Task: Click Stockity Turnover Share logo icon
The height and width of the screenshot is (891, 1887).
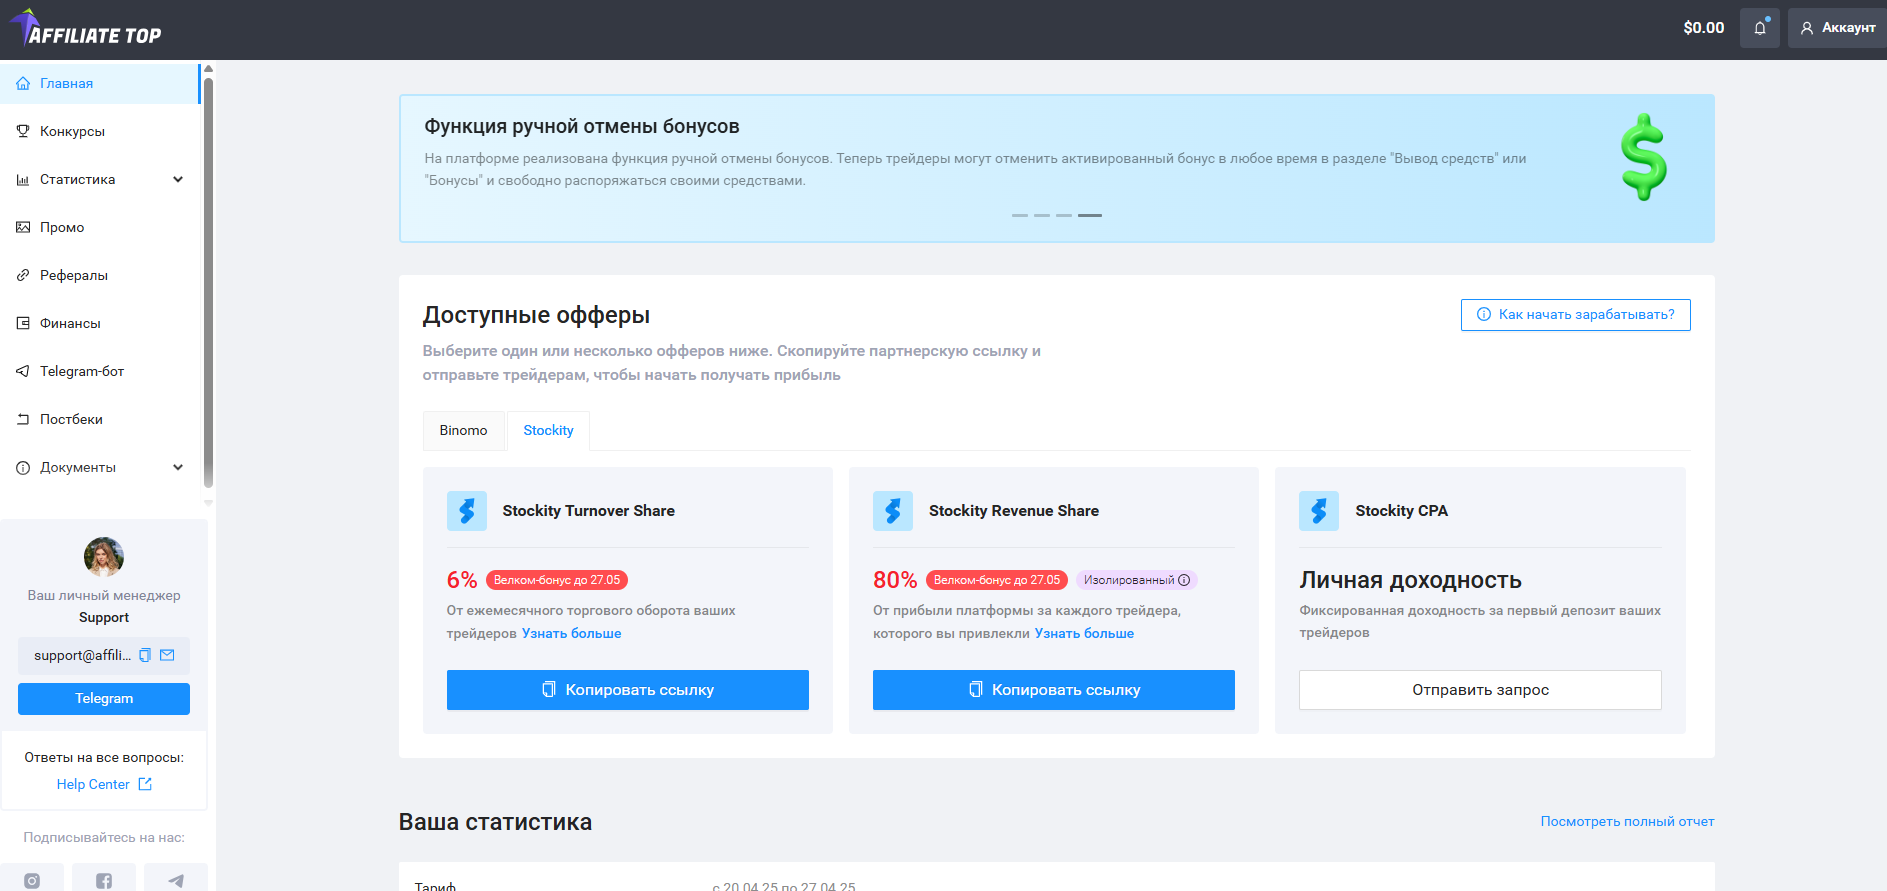Action: (467, 511)
